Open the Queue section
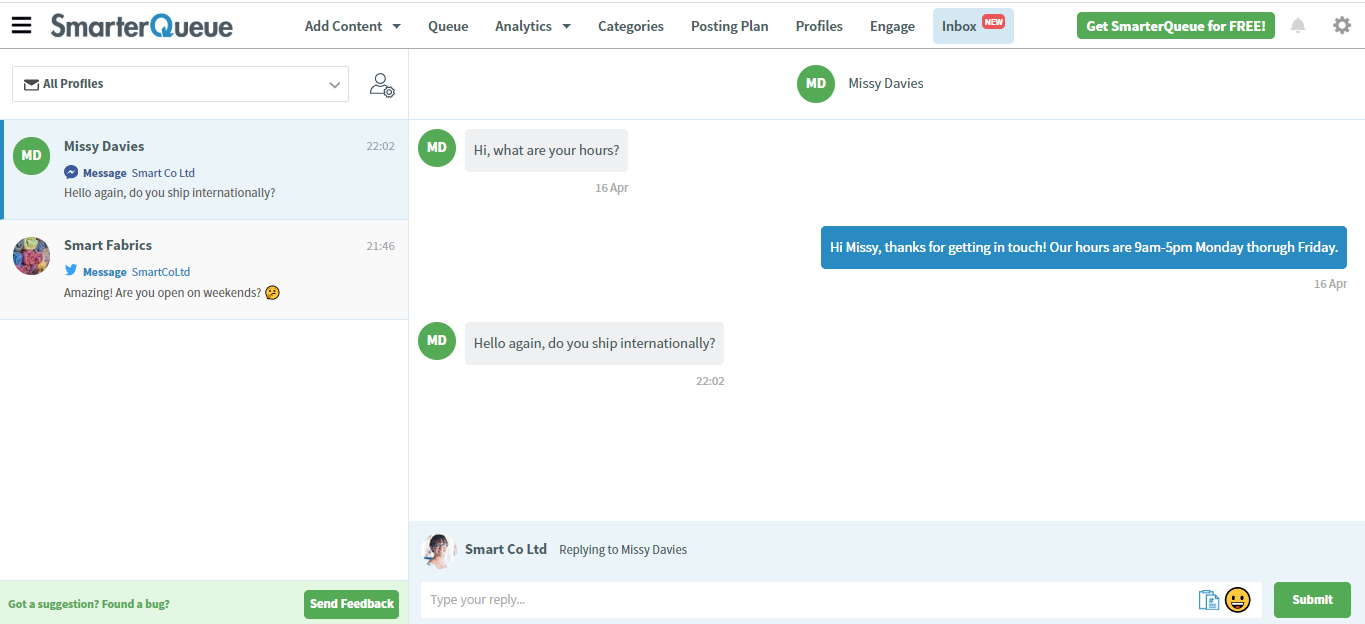Image resolution: width=1365 pixels, height=624 pixels. pos(447,25)
